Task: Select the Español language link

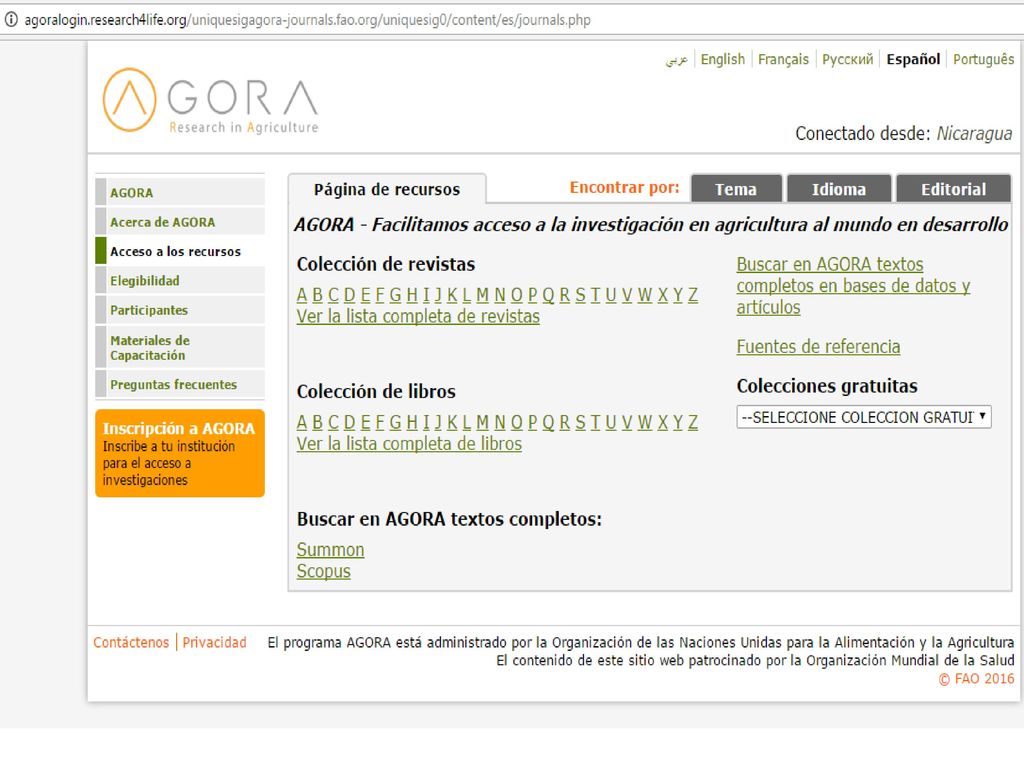Action: coord(913,59)
